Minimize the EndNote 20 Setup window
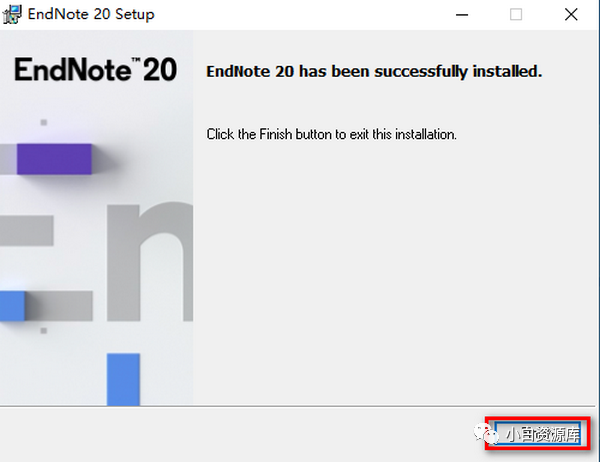This screenshot has width=600, height=462. (x=462, y=15)
